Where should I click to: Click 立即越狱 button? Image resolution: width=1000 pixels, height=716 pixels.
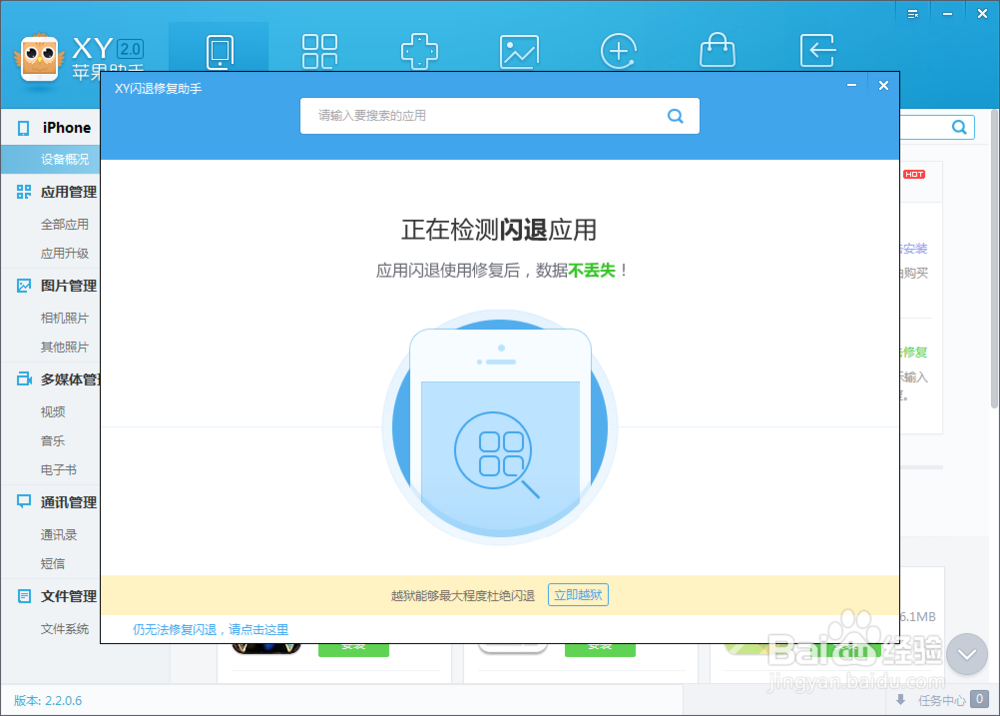[x=578, y=595]
